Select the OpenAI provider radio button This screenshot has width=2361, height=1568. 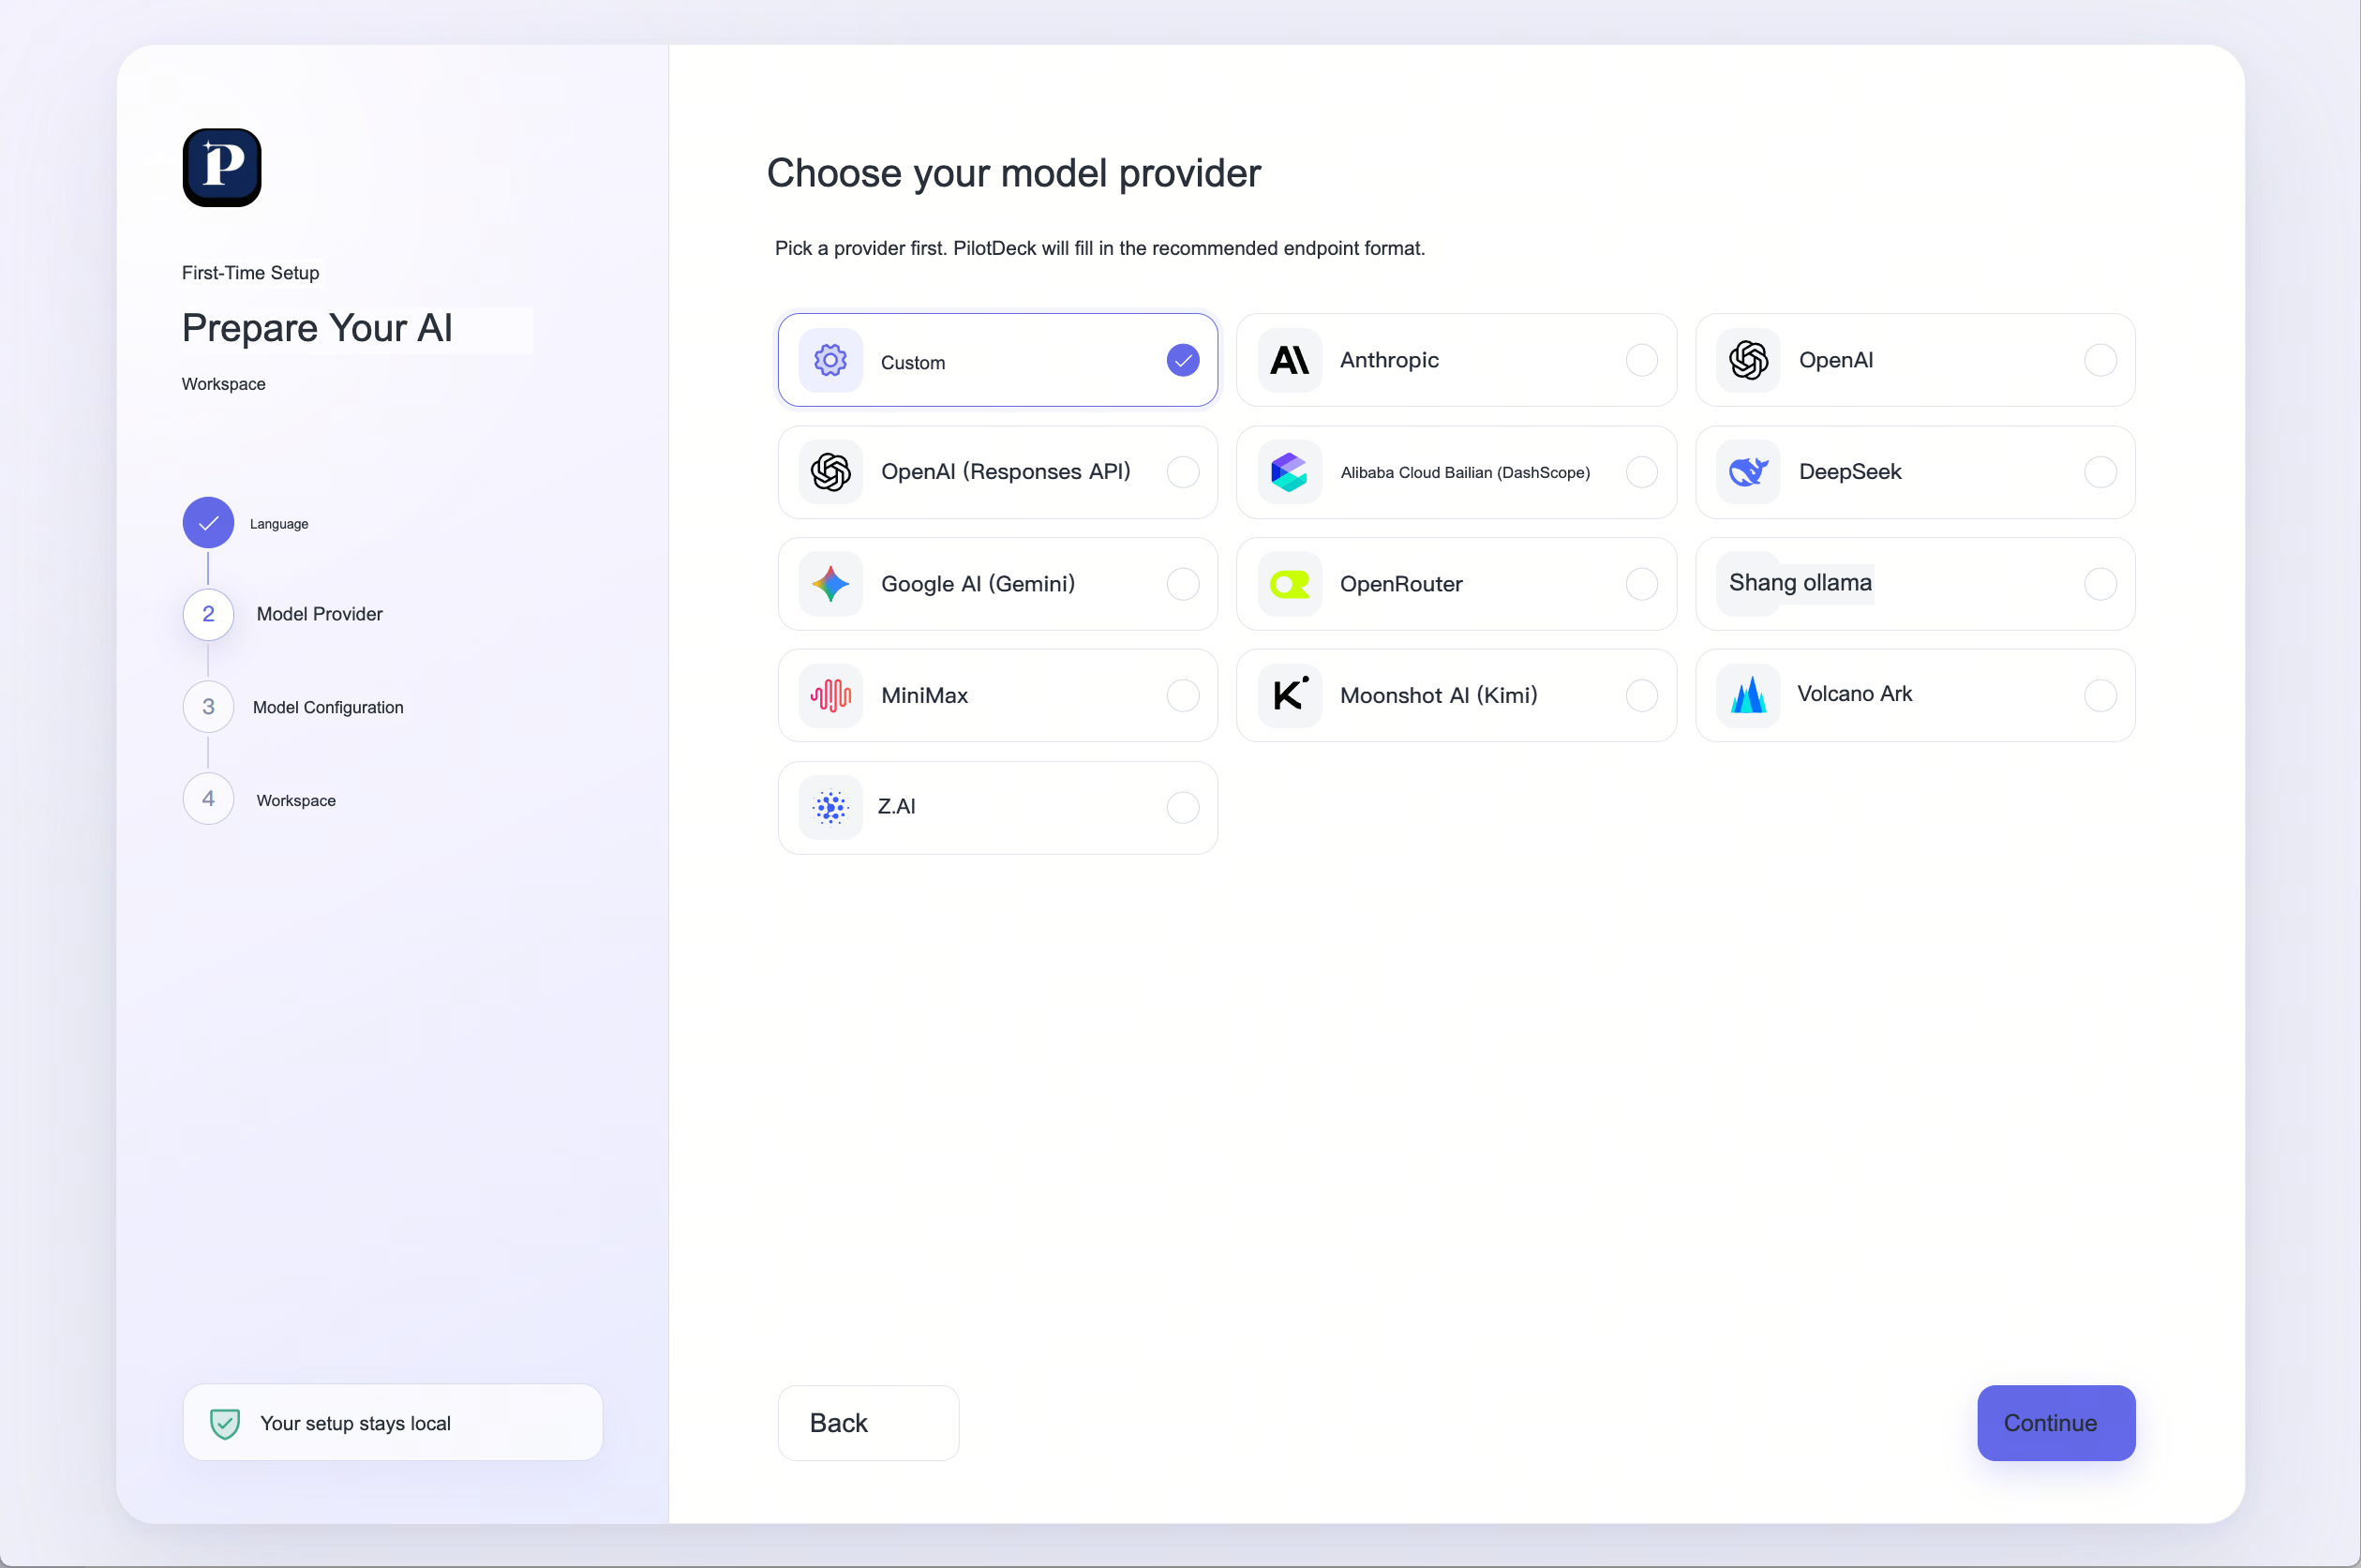coord(2100,360)
